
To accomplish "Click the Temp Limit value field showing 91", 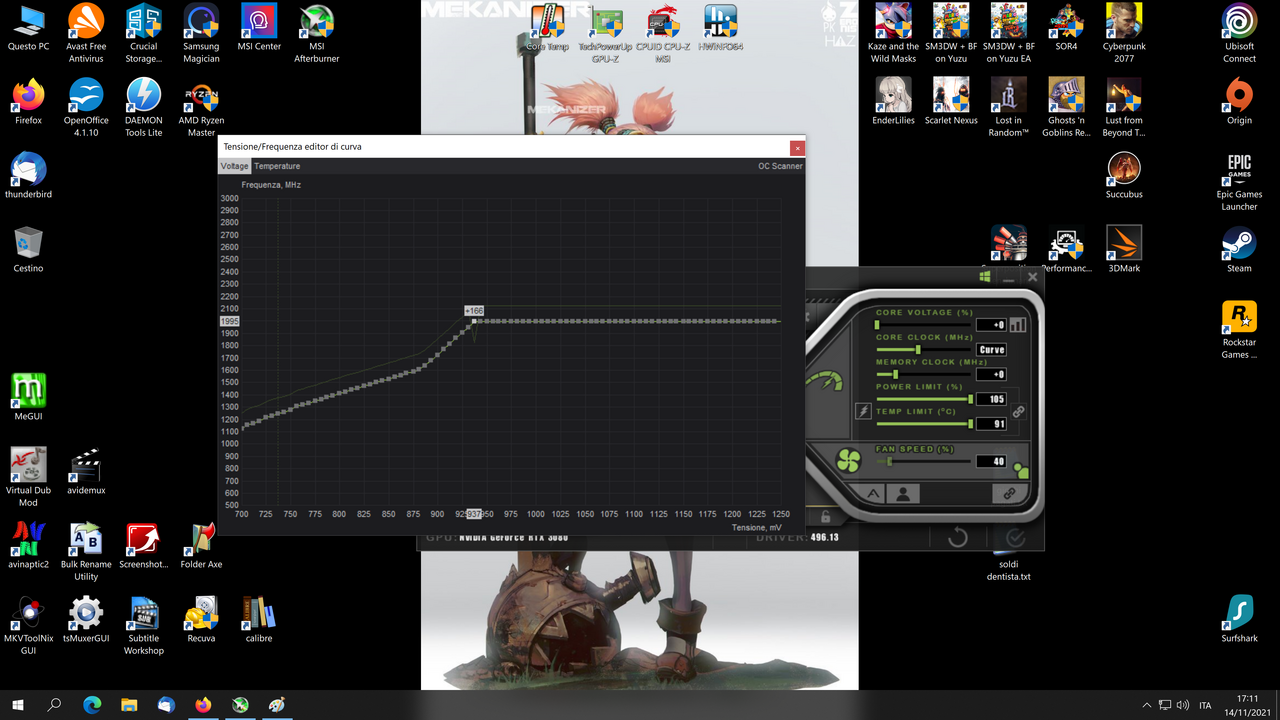I will (x=991, y=424).
